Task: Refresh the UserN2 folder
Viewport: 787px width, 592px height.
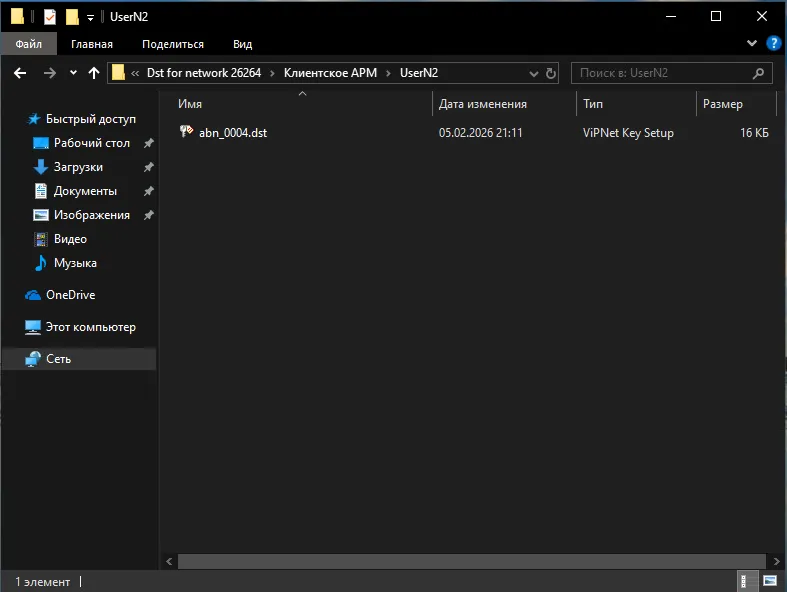Action: tap(551, 73)
